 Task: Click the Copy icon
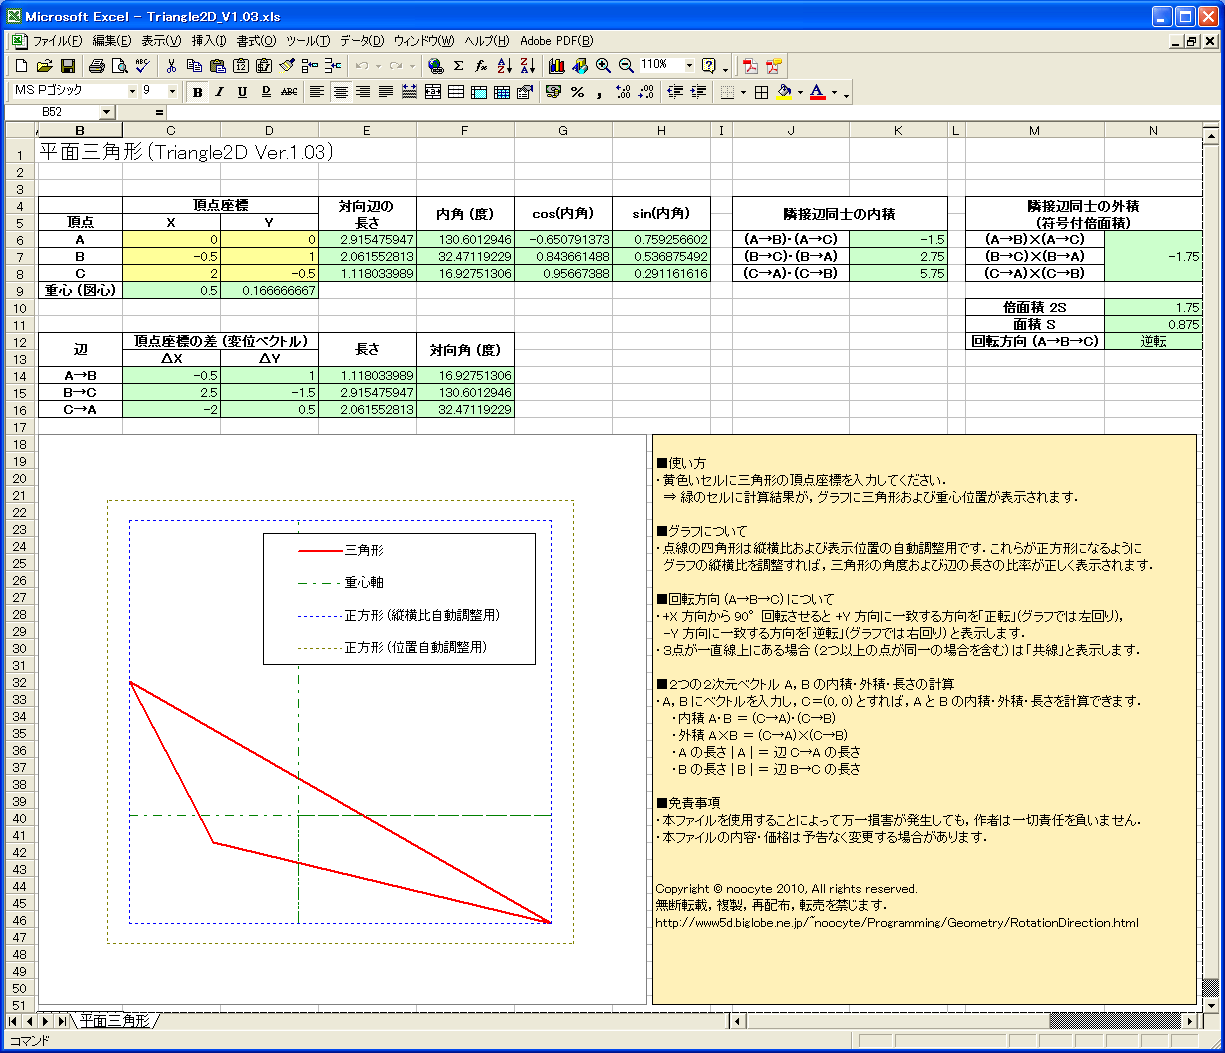194,66
